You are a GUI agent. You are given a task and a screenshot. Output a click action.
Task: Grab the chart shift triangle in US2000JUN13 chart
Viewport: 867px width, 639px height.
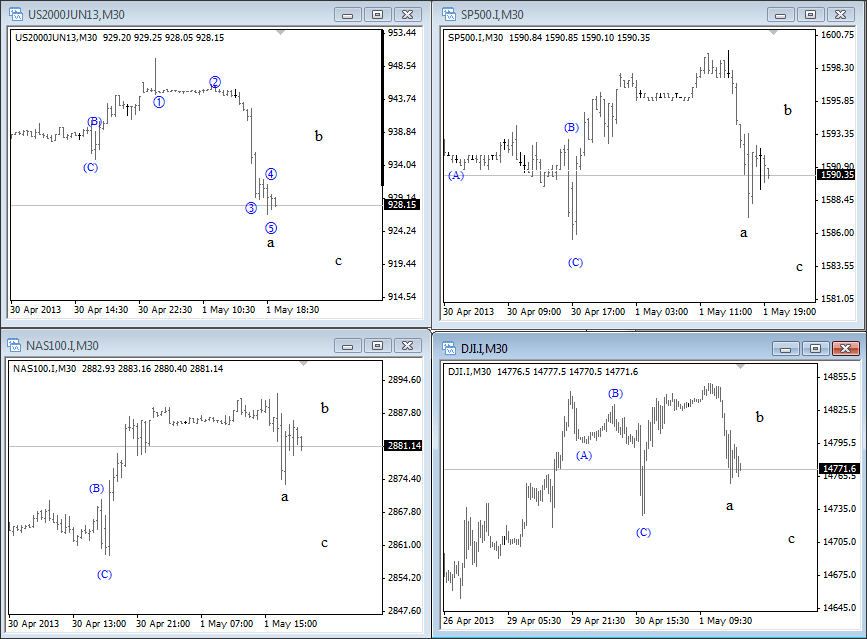click(281, 34)
